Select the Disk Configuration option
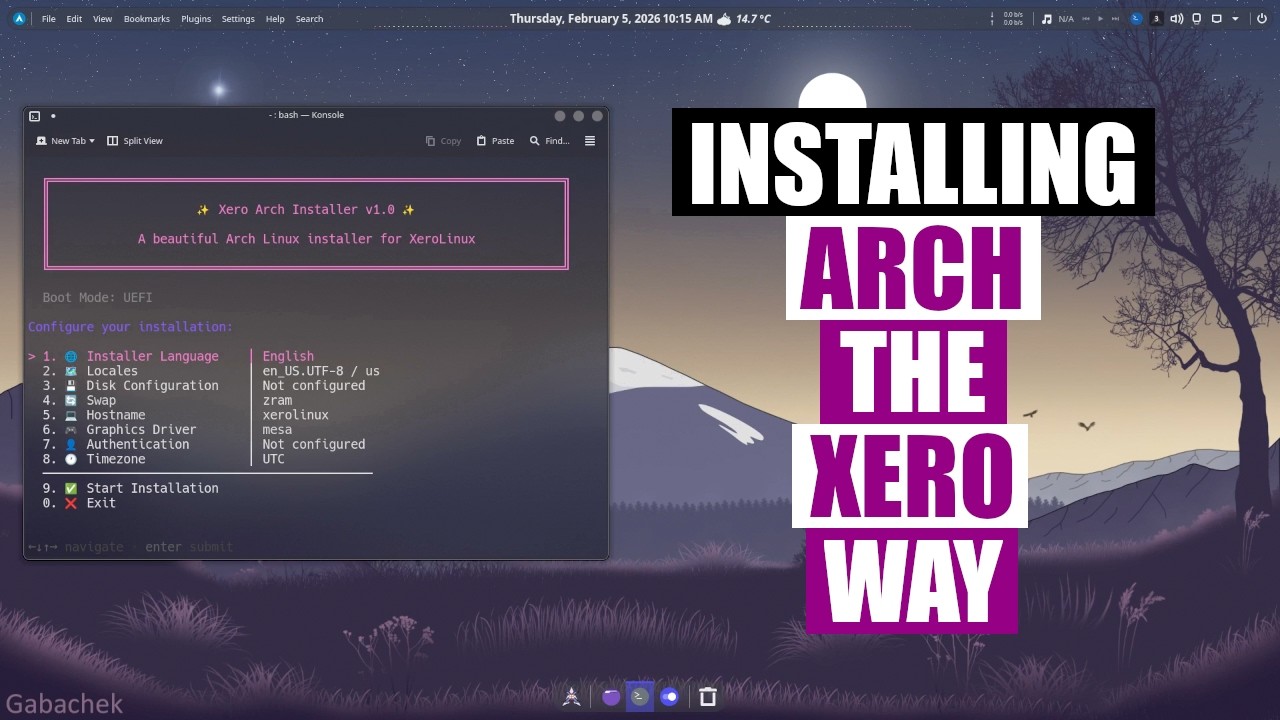Screen dimensions: 1280x720 click(131, 385)
